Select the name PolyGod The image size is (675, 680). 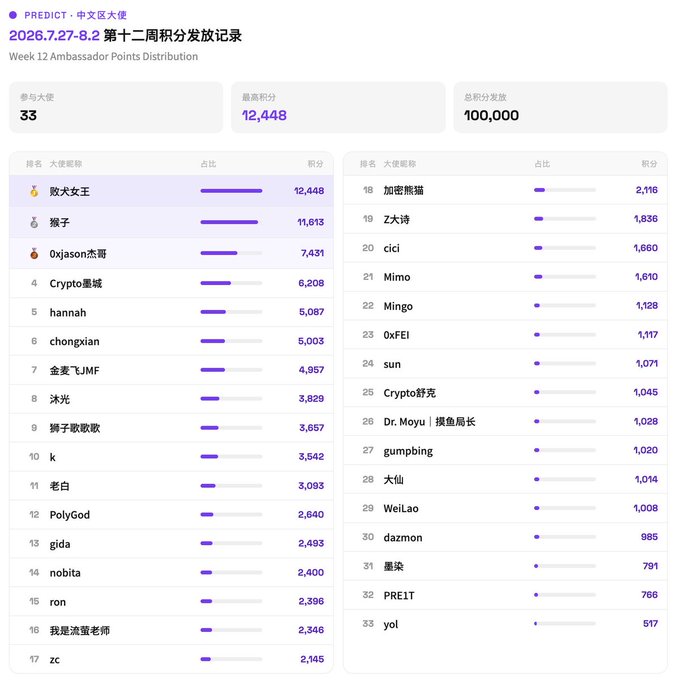pos(69,515)
